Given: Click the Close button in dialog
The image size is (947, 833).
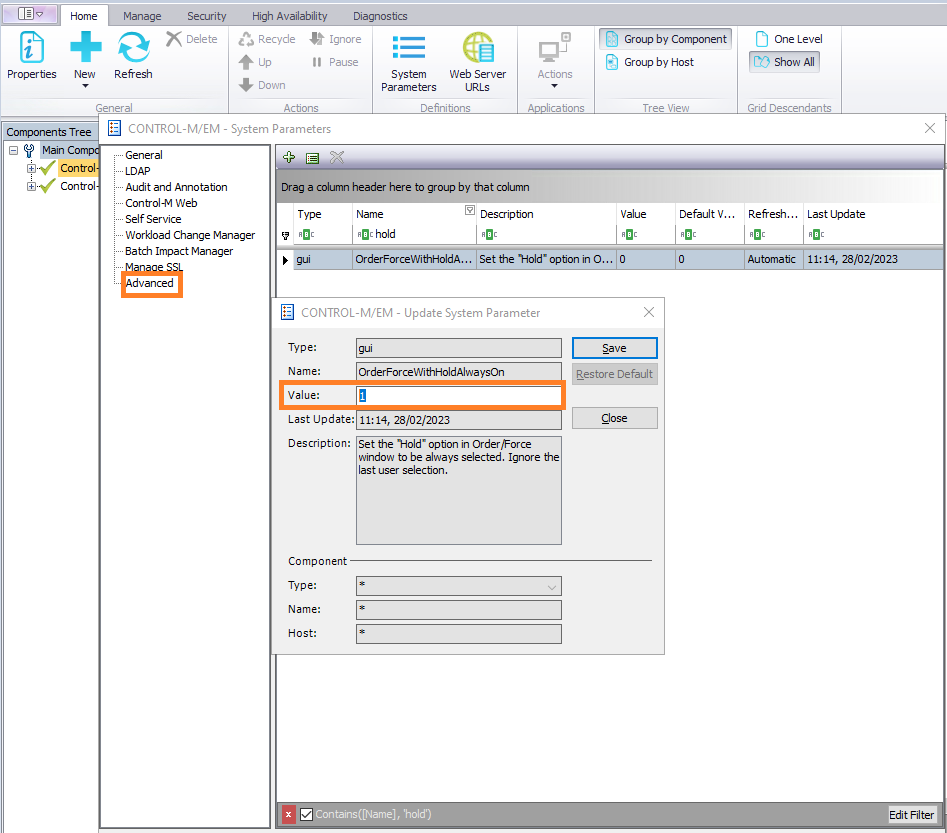Looking at the screenshot, I should click(x=614, y=418).
